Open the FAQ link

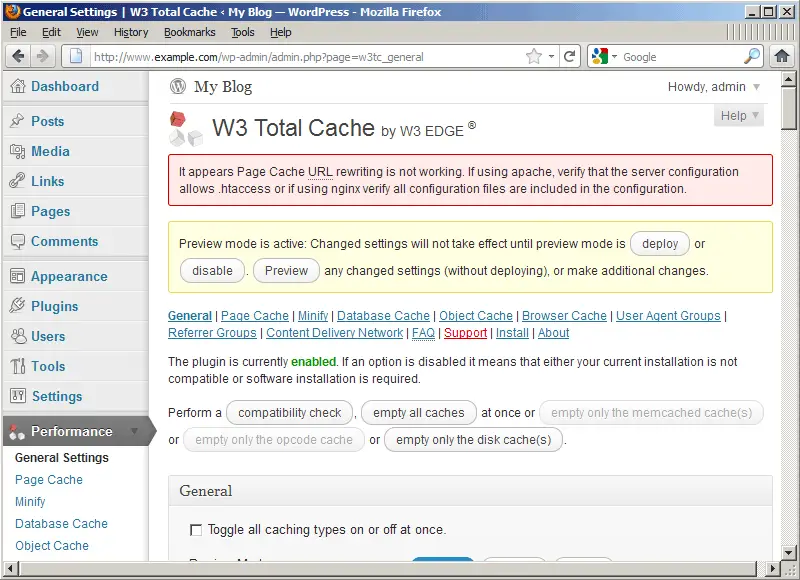(x=423, y=333)
